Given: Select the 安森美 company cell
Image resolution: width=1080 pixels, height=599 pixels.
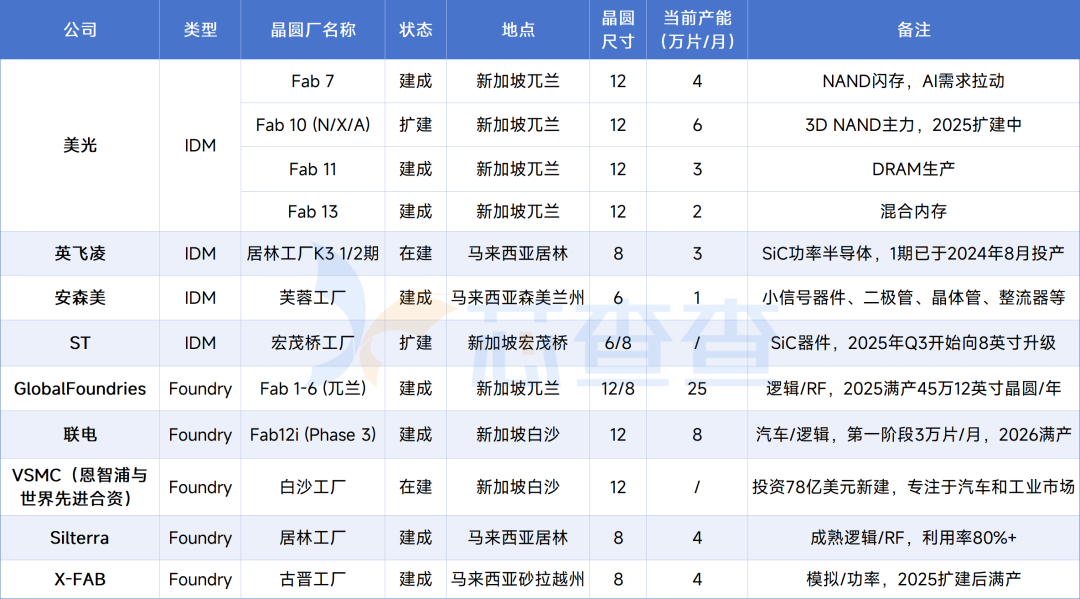Looking at the screenshot, I should (80, 297).
